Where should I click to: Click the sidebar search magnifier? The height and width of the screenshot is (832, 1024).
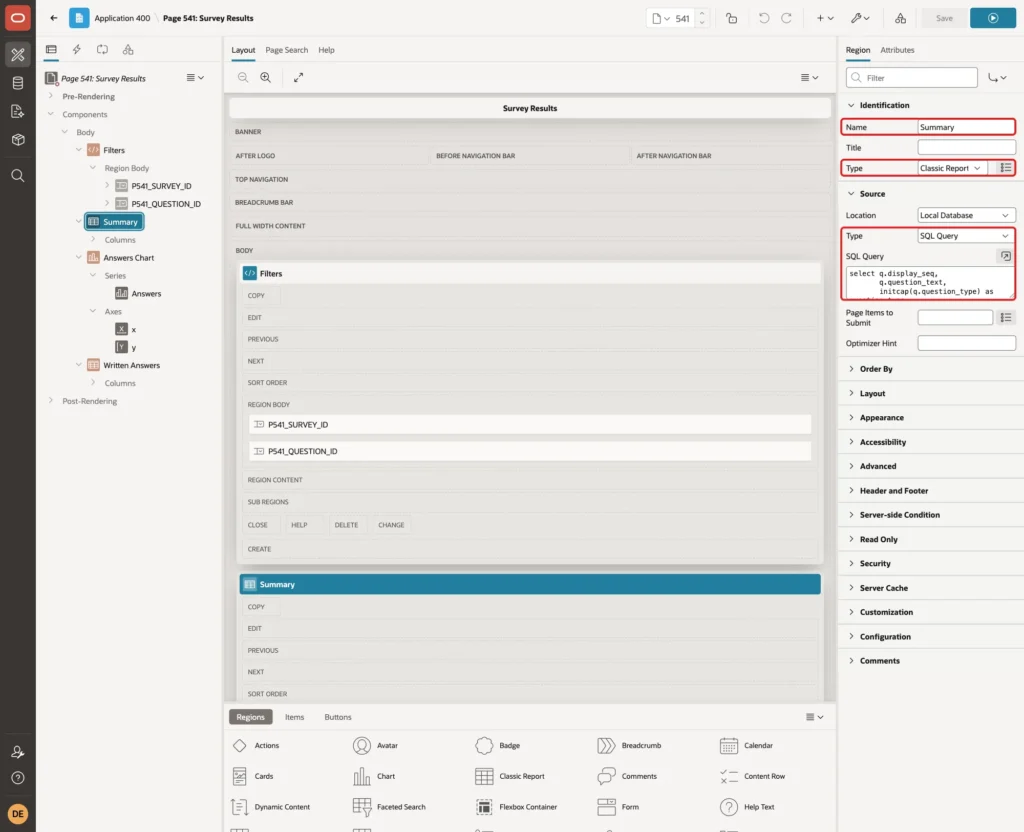18,176
